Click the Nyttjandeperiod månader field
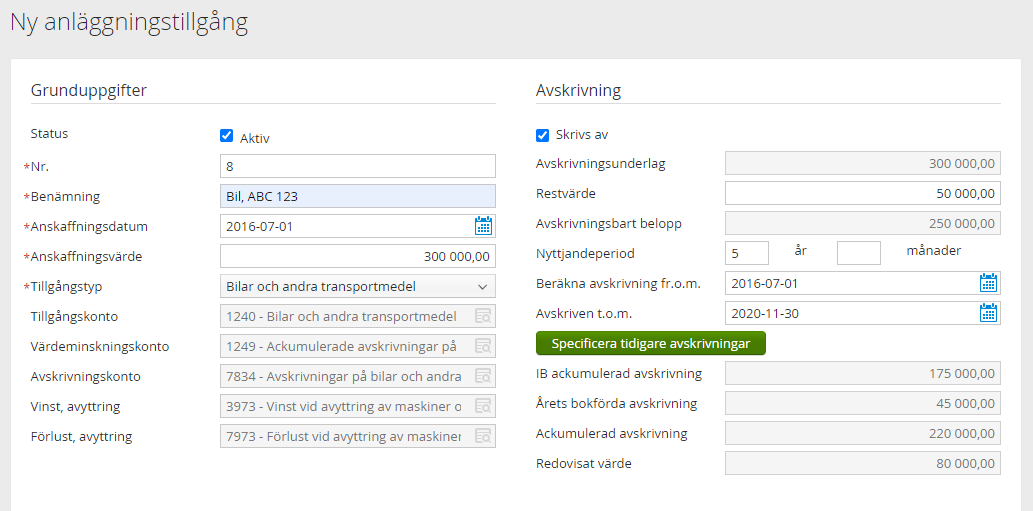Viewport: 1033px width, 511px height. (858, 253)
